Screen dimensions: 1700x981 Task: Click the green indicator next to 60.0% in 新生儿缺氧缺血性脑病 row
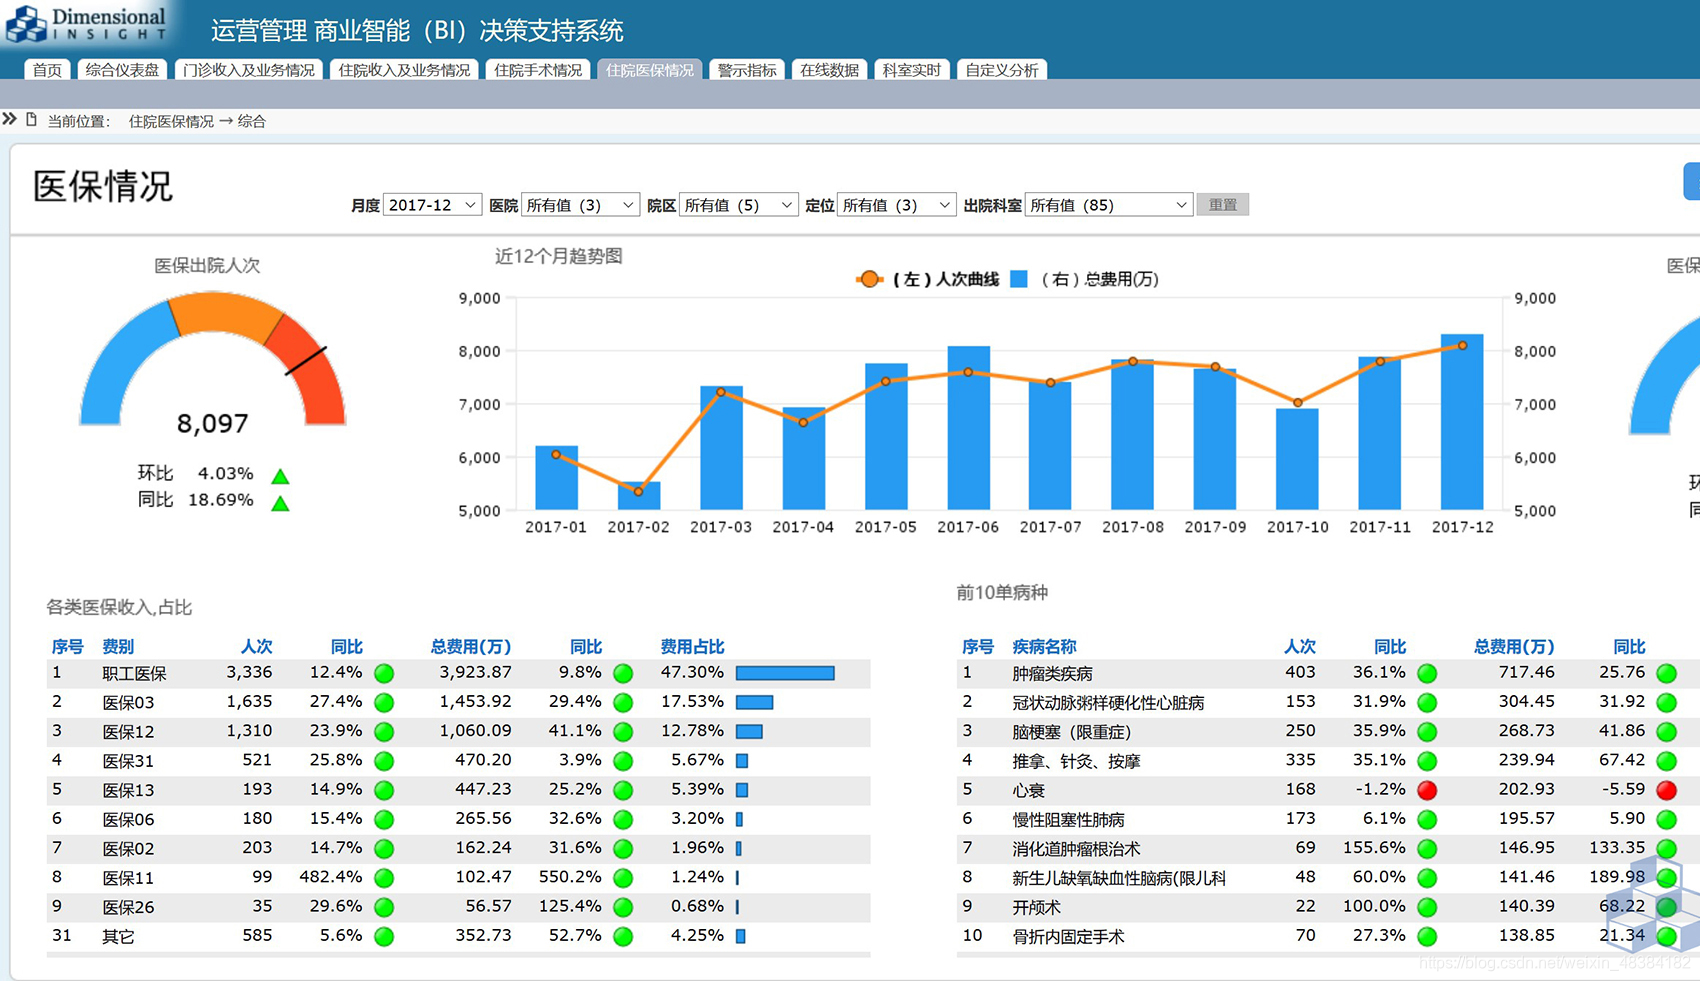point(1427,878)
